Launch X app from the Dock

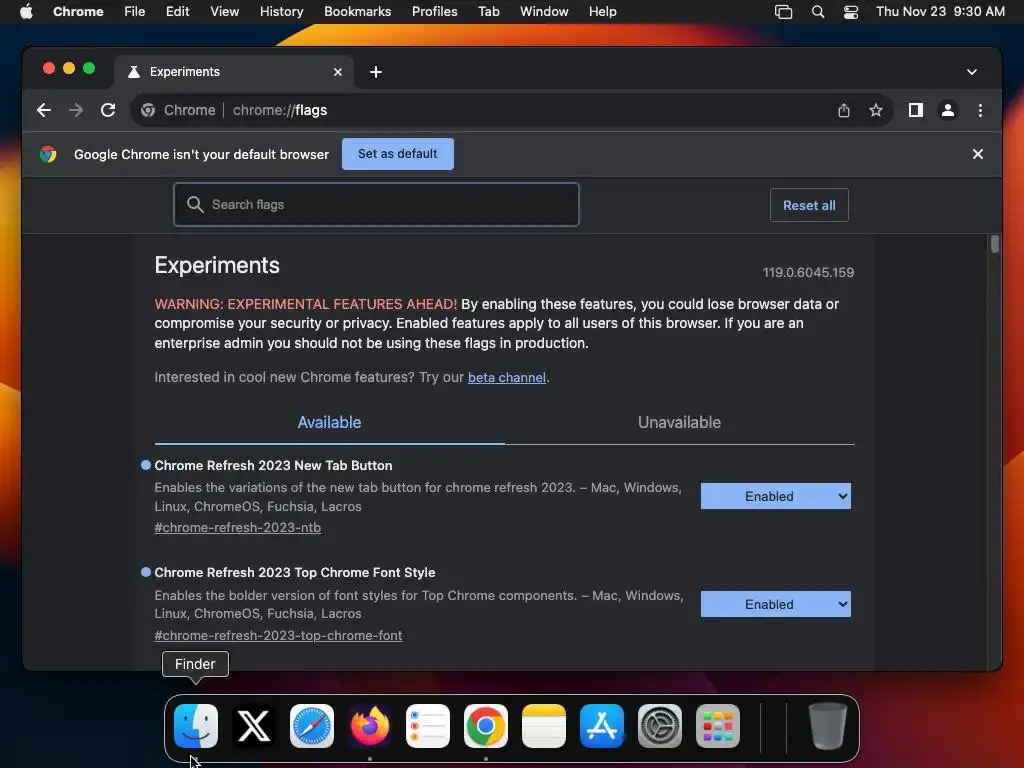[253, 726]
